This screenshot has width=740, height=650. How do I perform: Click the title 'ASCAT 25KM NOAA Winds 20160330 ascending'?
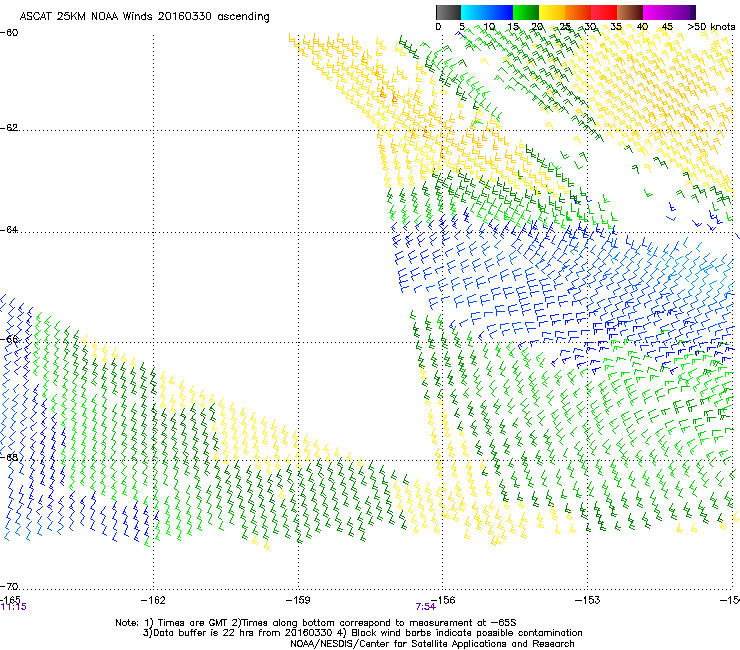pos(144,17)
